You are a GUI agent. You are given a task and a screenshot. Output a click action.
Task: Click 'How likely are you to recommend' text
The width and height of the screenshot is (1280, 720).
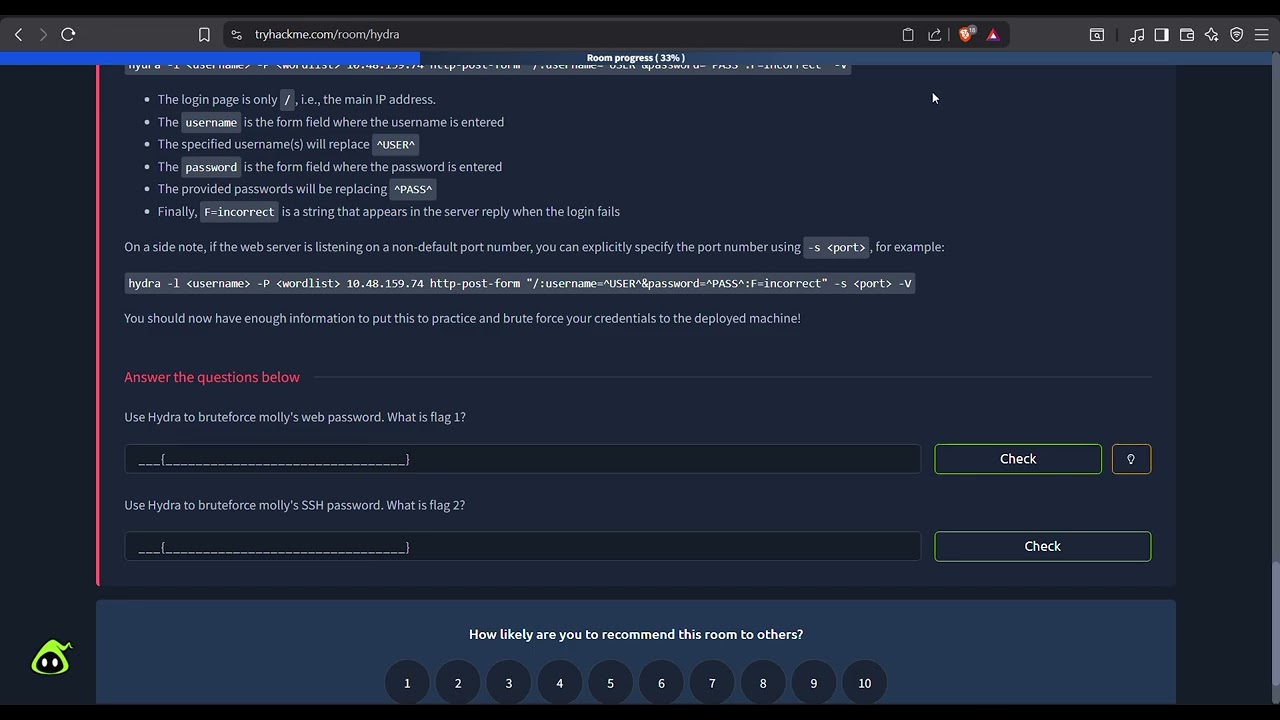[x=636, y=634]
